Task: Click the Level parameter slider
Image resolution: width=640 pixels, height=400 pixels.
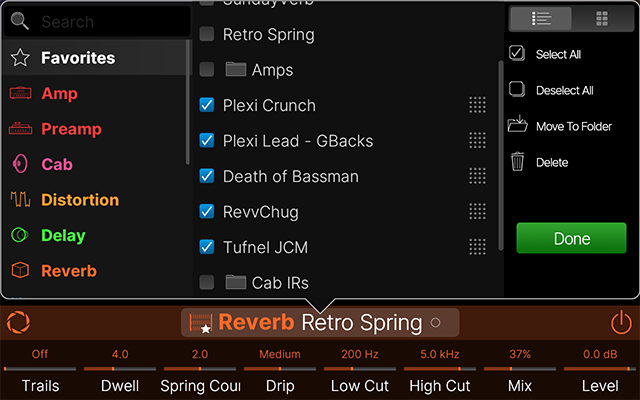Action: [600, 369]
